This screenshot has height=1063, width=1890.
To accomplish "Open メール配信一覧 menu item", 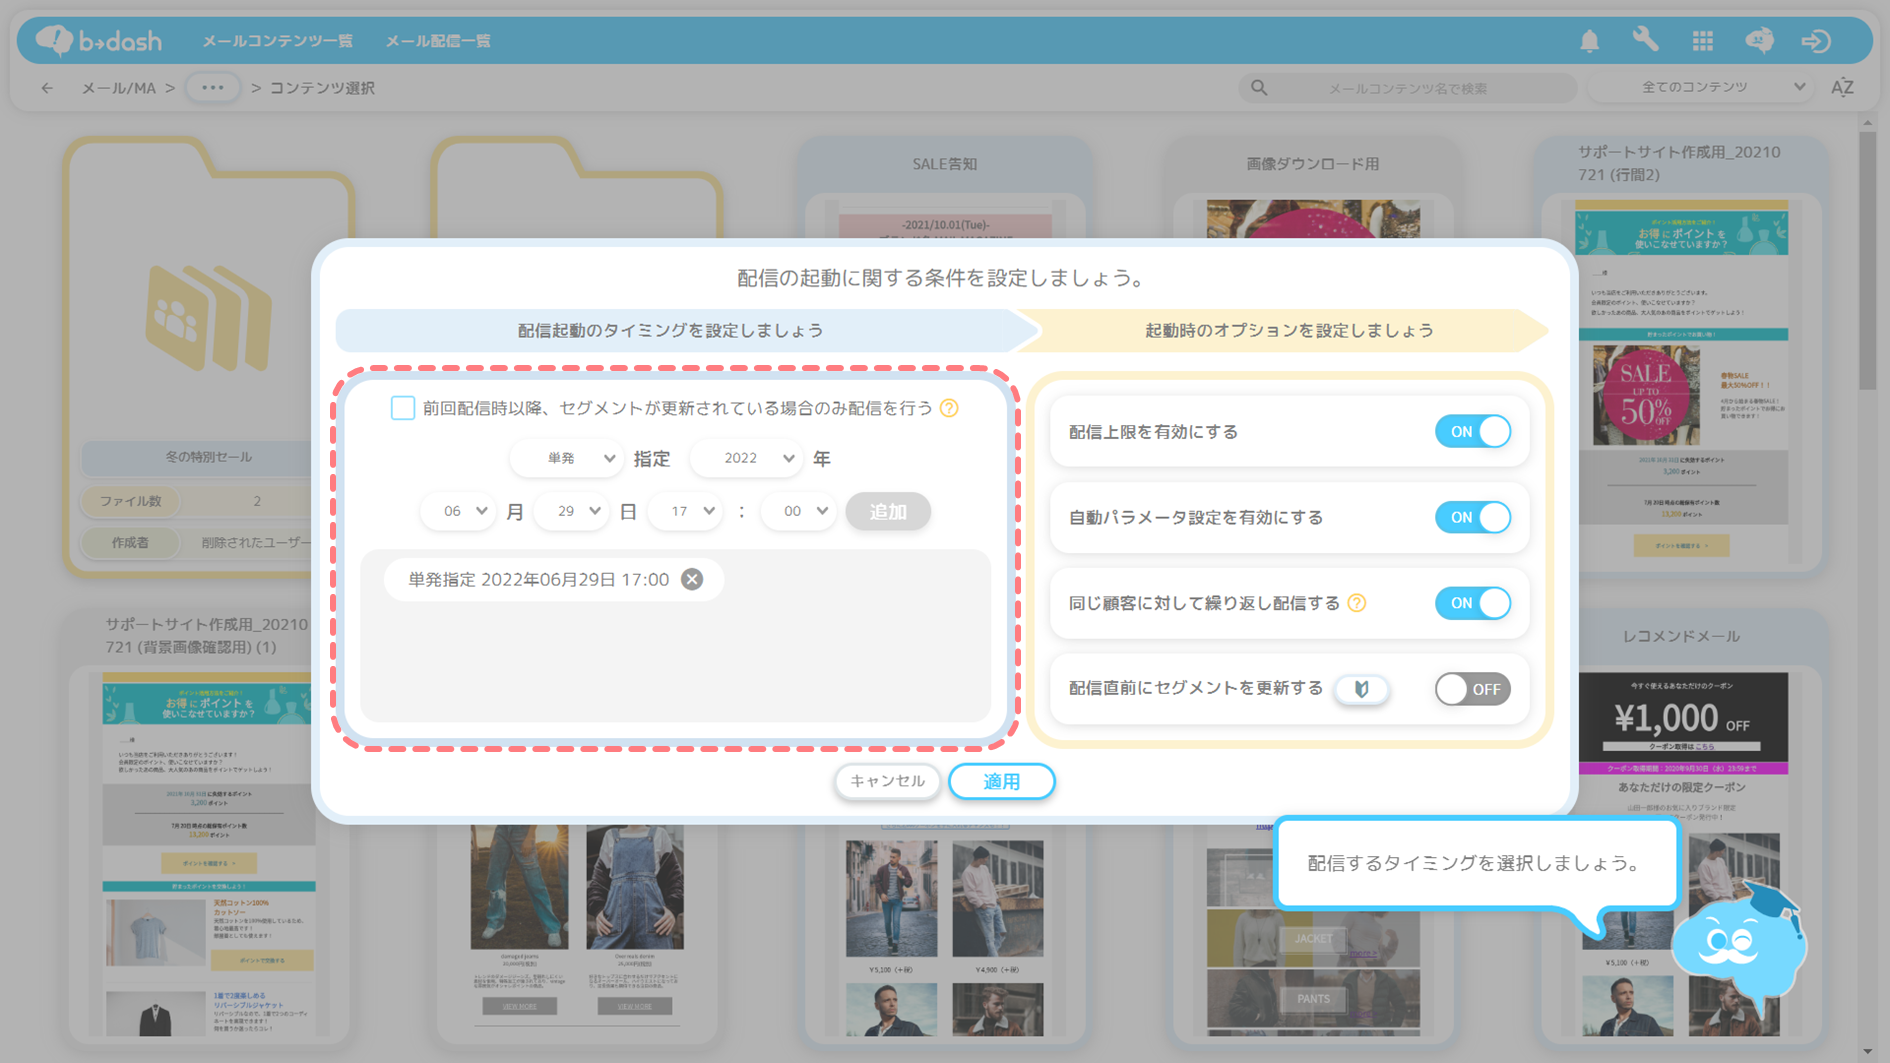I will [x=438, y=41].
